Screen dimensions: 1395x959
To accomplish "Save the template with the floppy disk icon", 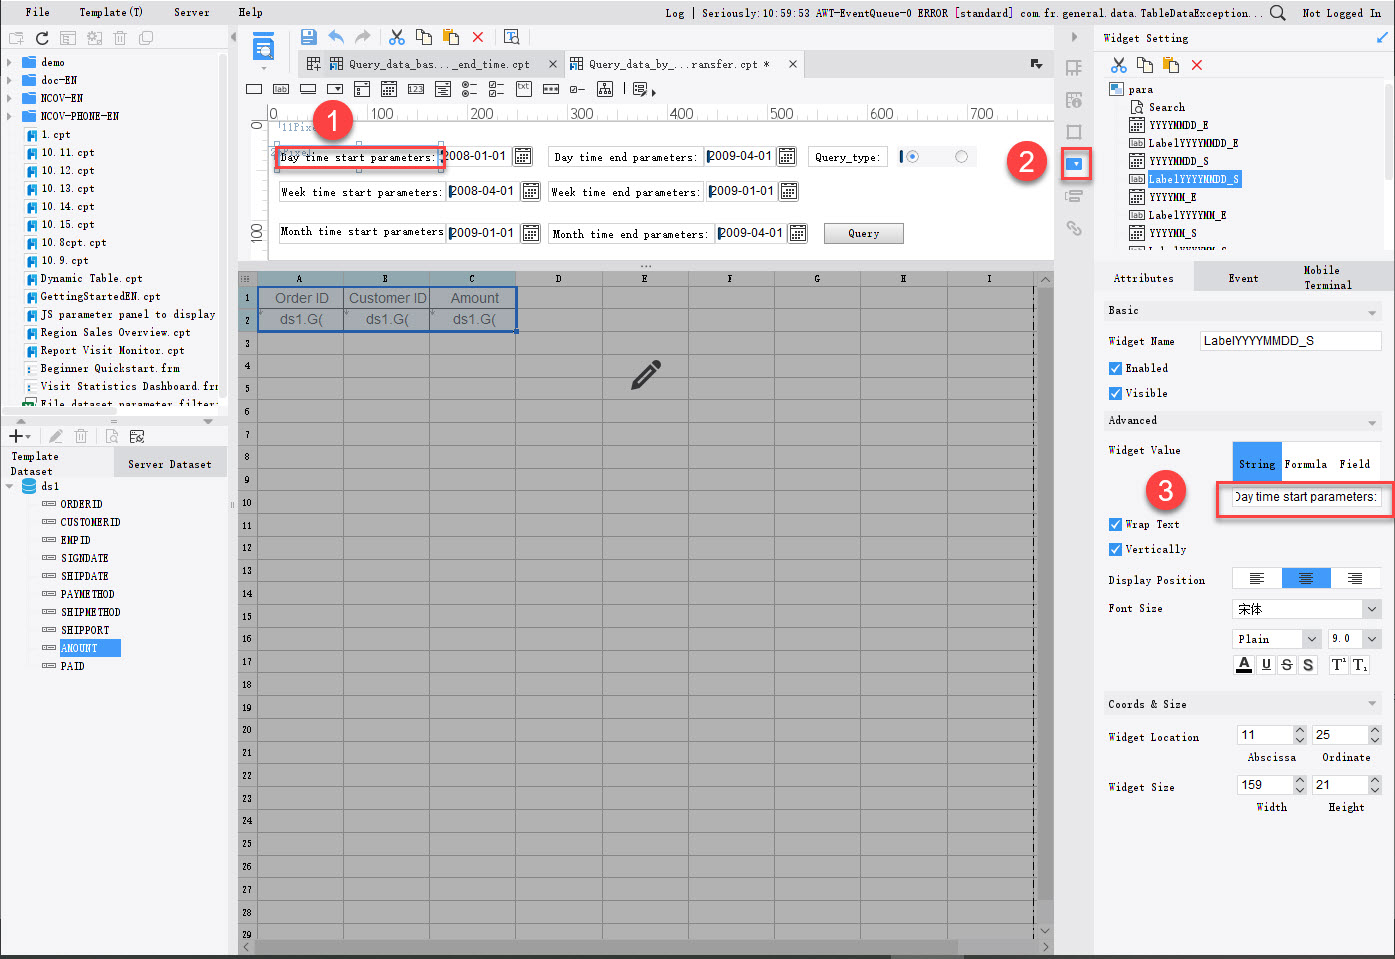I will pyautogui.click(x=308, y=37).
